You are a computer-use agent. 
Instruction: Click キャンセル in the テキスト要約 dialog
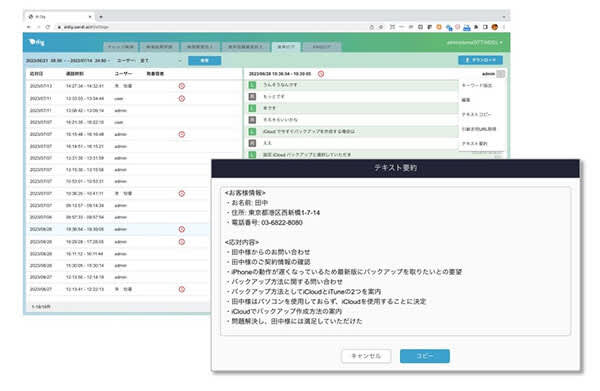pyautogui.click(x=366, y=356)
